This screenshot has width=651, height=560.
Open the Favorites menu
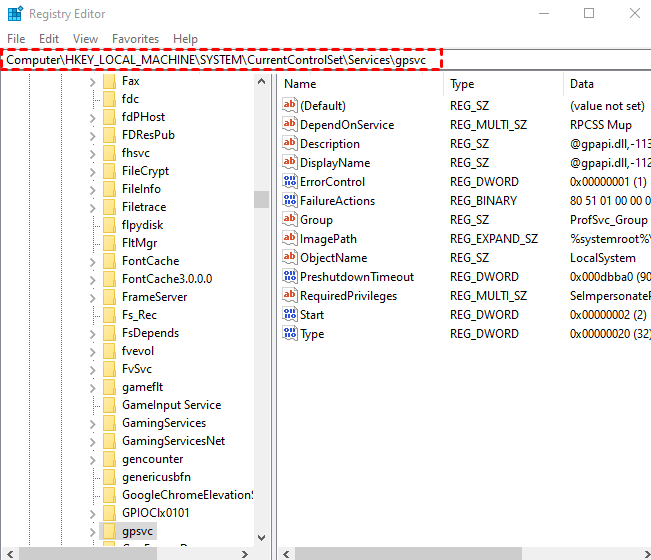point(135,39)
